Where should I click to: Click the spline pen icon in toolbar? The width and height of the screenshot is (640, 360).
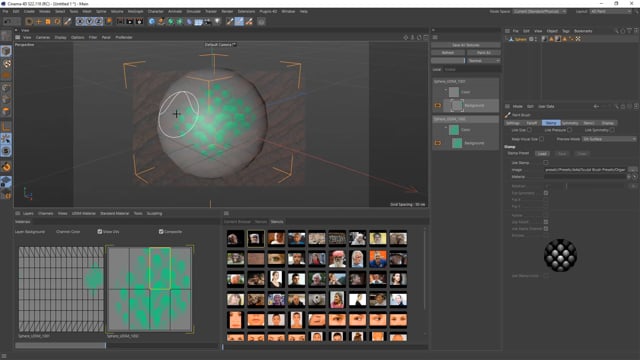(161, 22)
